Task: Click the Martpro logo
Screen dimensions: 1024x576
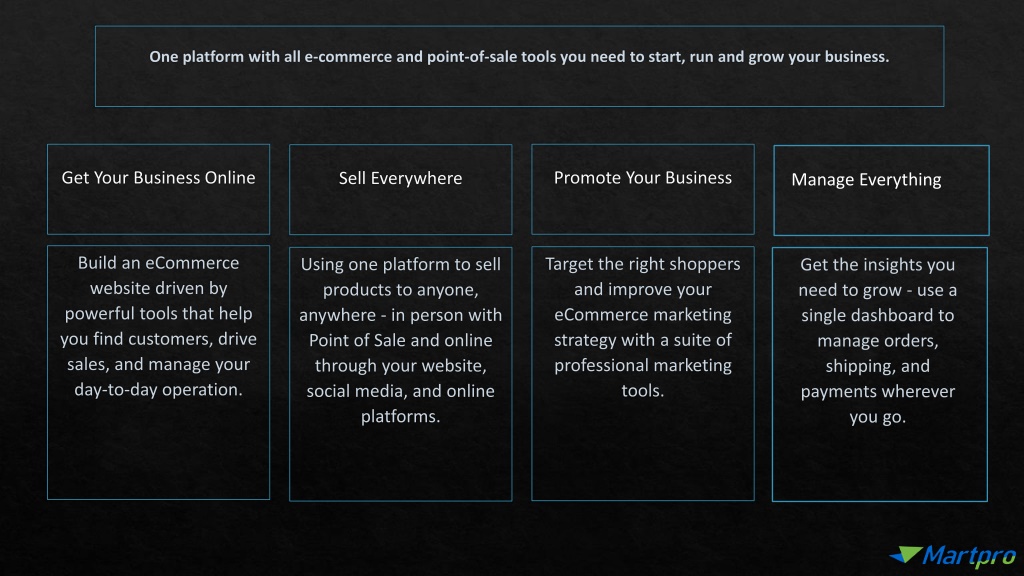Action: tap(953, 556)
